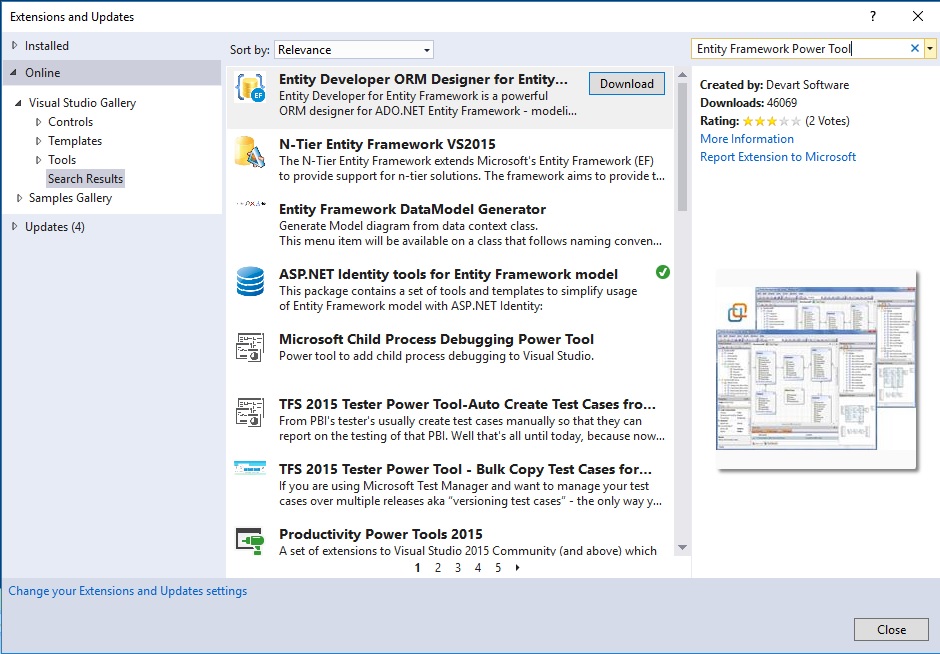Viewport: 940px width, 654px height.
Task: Click the ASP.NET Identity tools database icon
Action: pyautogui.click(x=250, y=282)
